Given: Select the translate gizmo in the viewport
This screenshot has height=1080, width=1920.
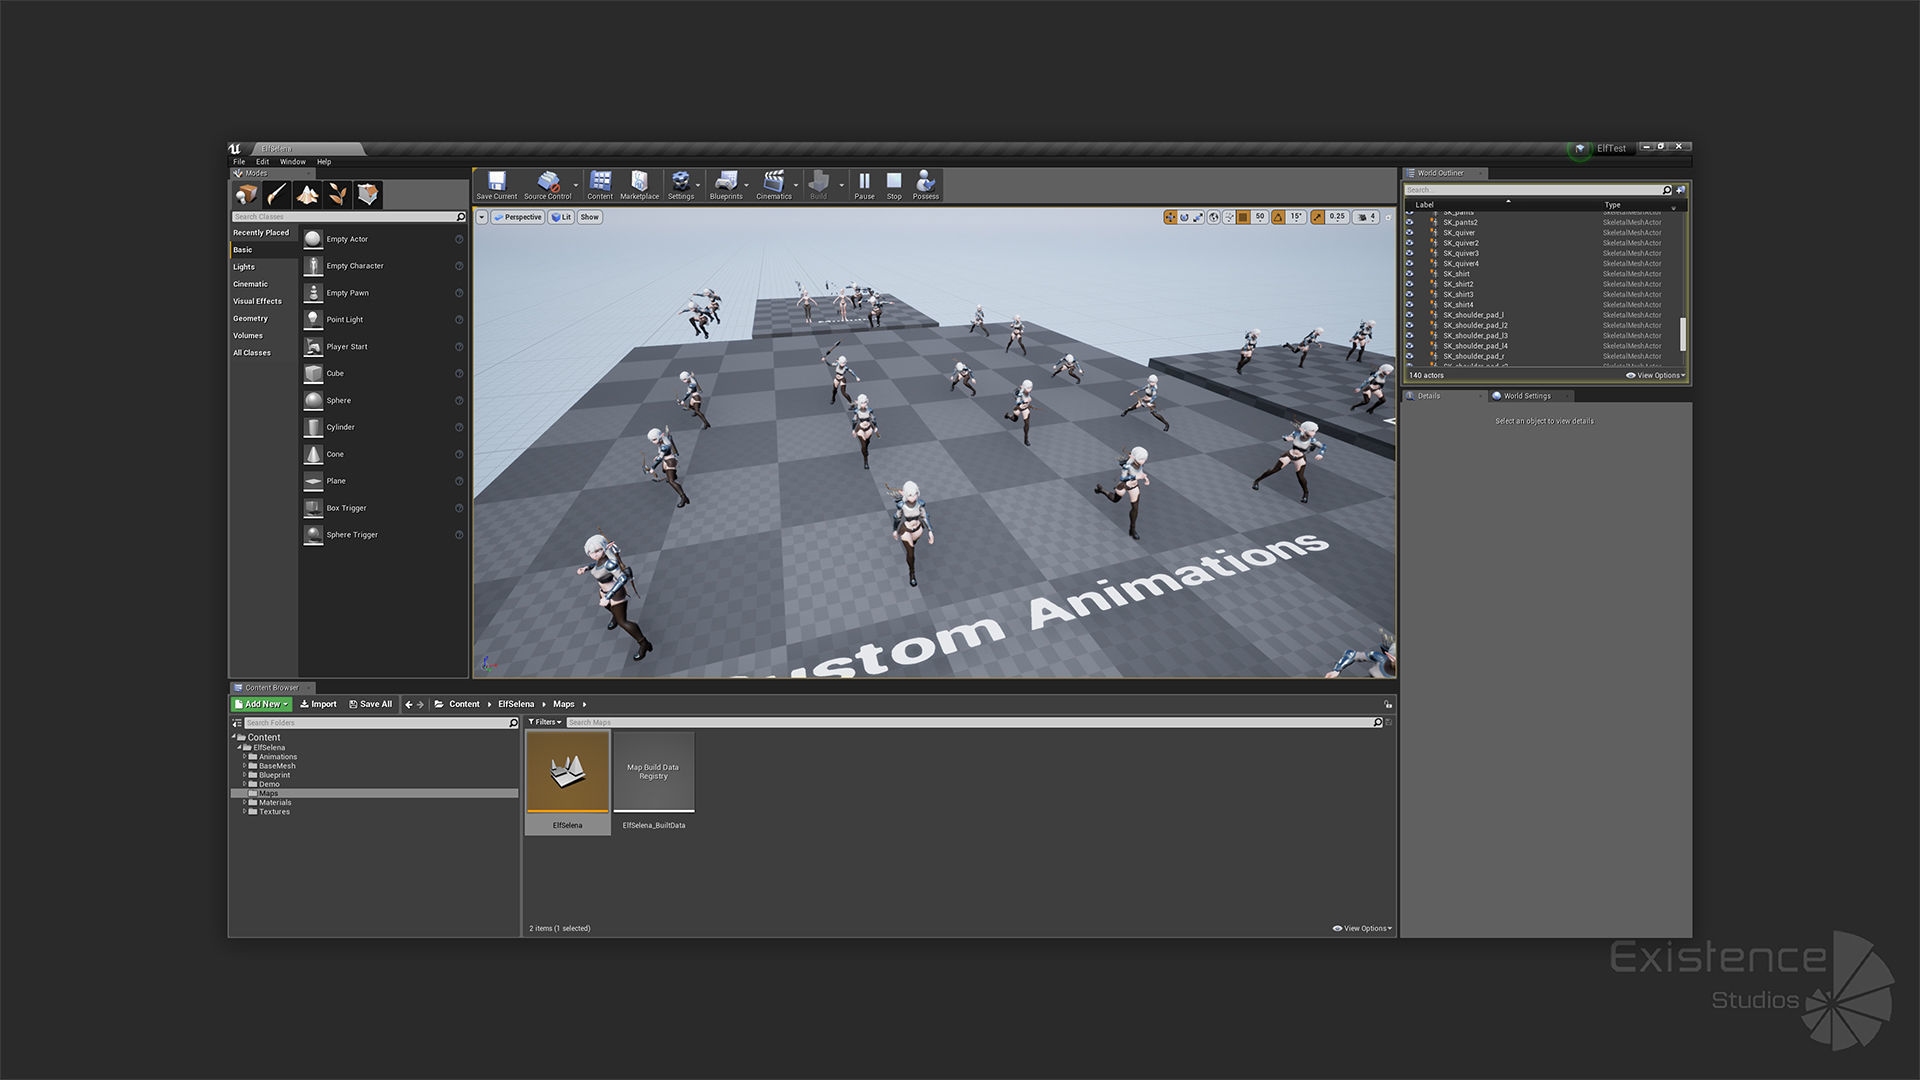Looking at the screenshot, I should tap(1170, 217).
